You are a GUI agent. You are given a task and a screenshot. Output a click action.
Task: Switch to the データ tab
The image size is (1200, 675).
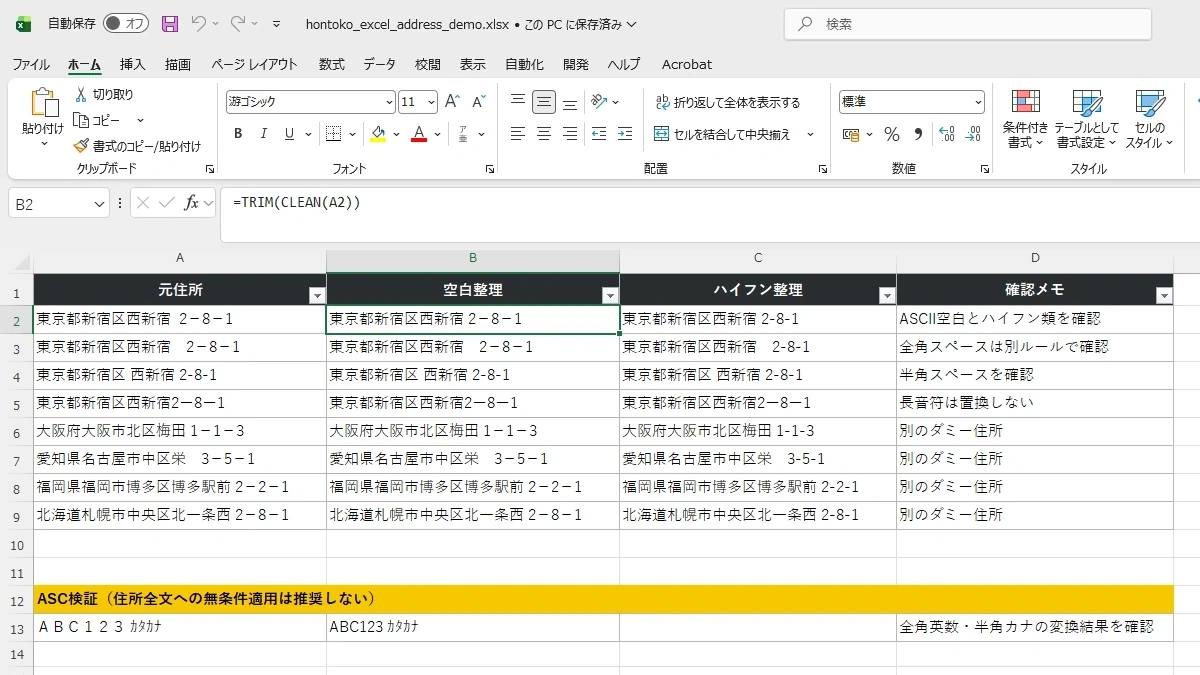pyautogui.click(x=380, y=64)
